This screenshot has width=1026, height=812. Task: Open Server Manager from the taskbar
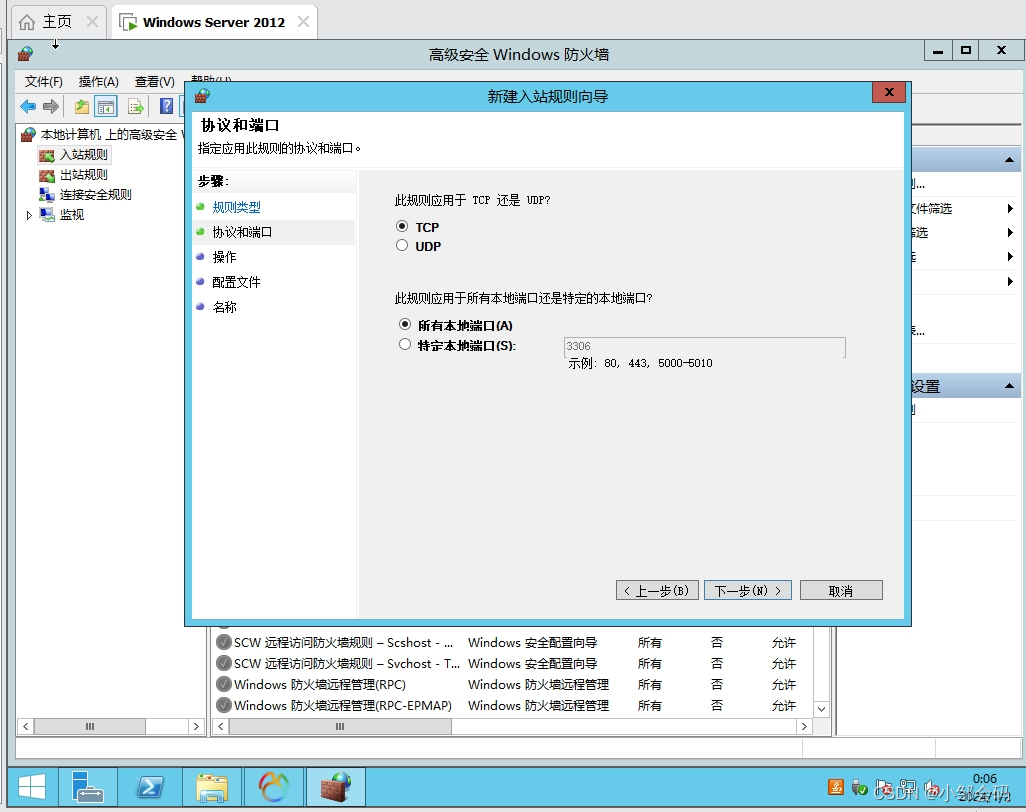(88, 786)
